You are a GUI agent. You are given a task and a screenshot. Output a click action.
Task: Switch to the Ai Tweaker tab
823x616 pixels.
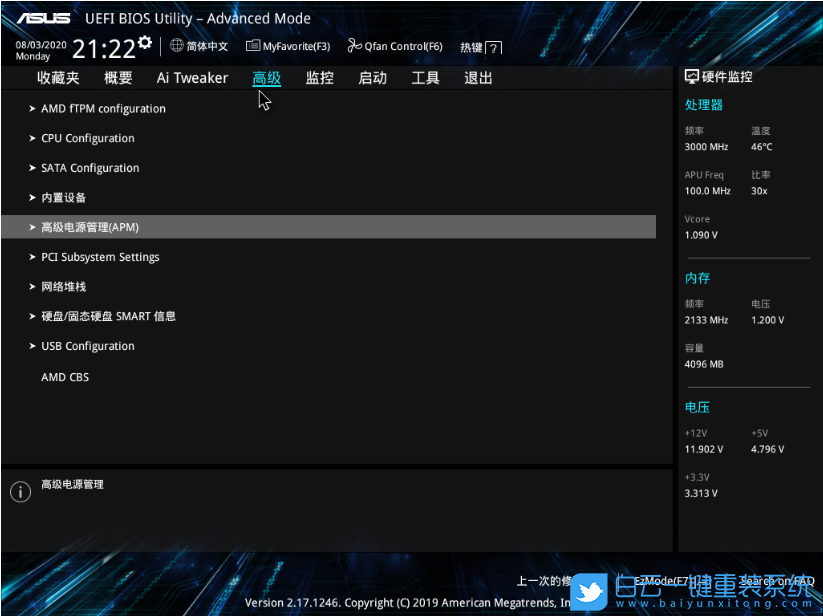pos(192,78)
